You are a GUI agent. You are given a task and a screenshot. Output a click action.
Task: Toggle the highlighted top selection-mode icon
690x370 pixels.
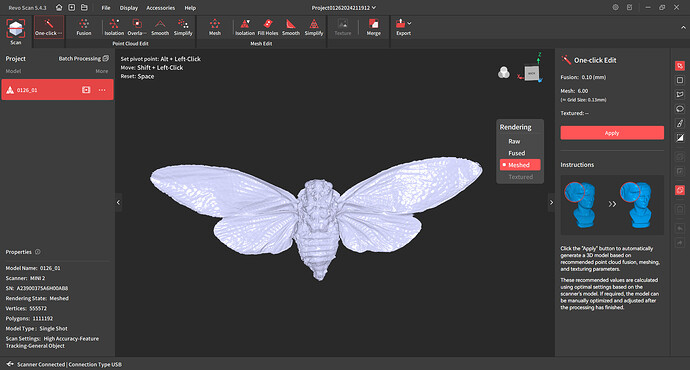coord(680,66)
